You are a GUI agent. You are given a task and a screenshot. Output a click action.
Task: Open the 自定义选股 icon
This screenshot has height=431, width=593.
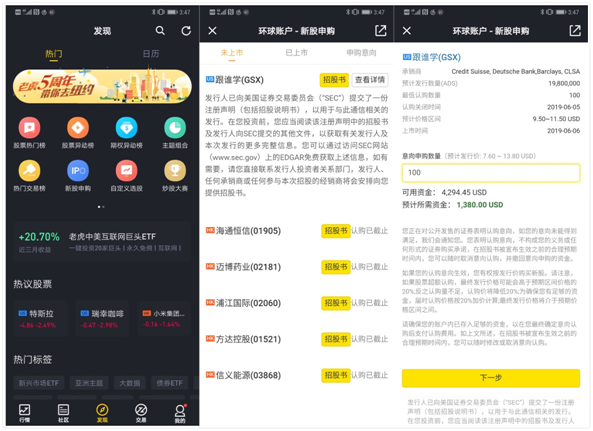pyautogui.click(x=126, y=171)
